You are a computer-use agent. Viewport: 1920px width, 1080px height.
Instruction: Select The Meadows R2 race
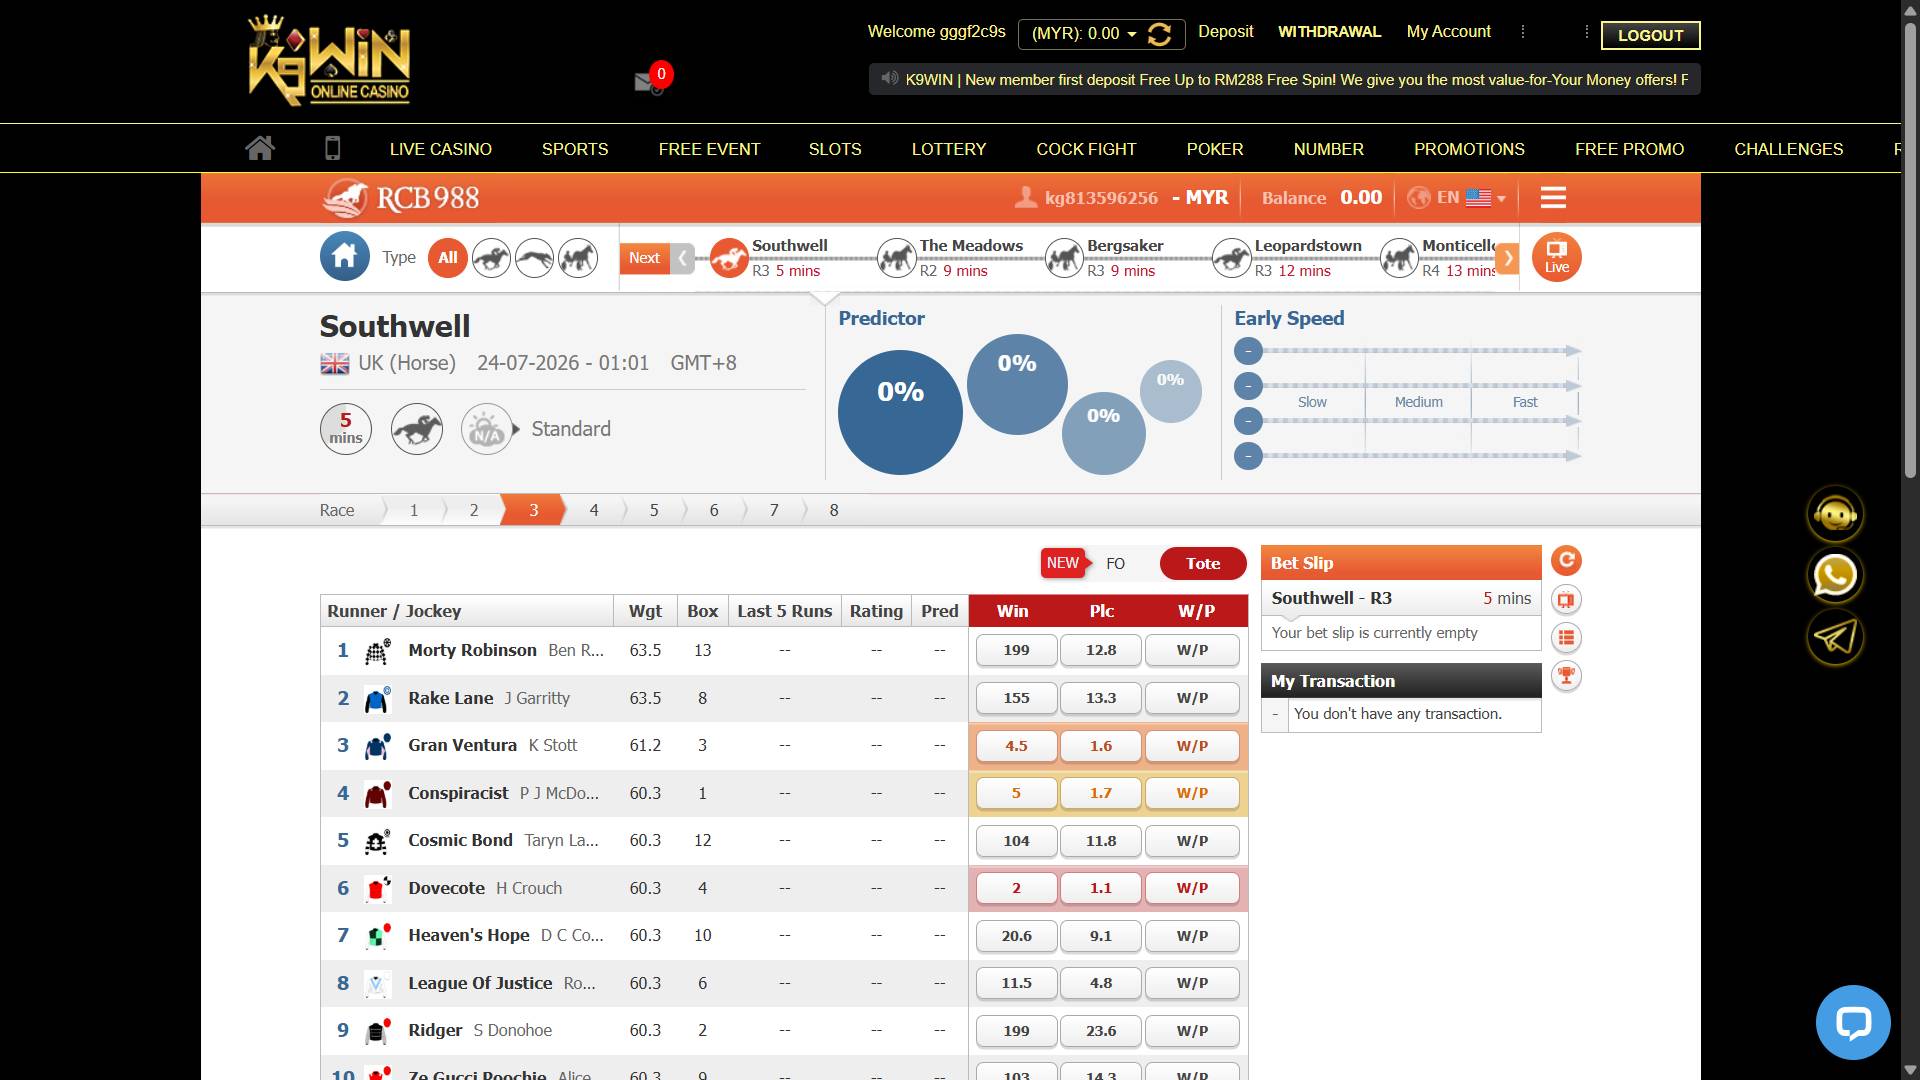(950, 258)
